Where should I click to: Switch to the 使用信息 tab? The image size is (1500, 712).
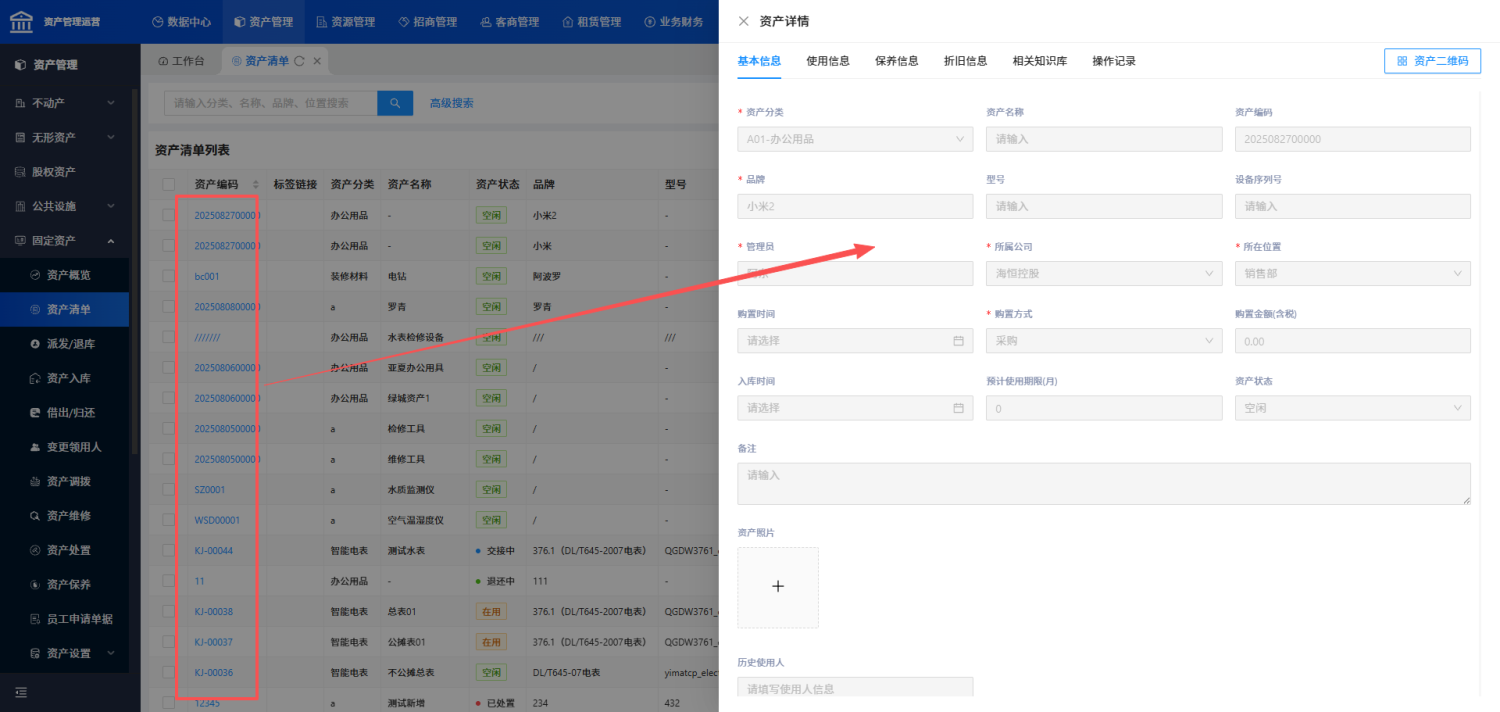coord(828,61)
